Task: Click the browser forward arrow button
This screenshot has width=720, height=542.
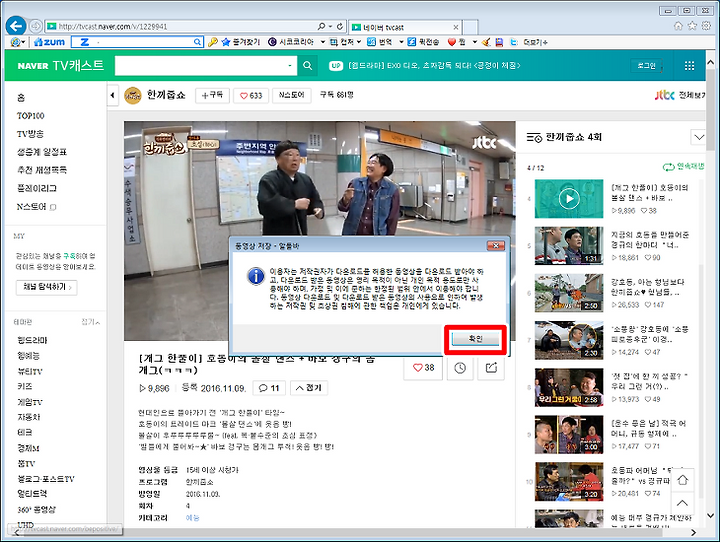Action: pyautogui.click(x=35, y=26)
